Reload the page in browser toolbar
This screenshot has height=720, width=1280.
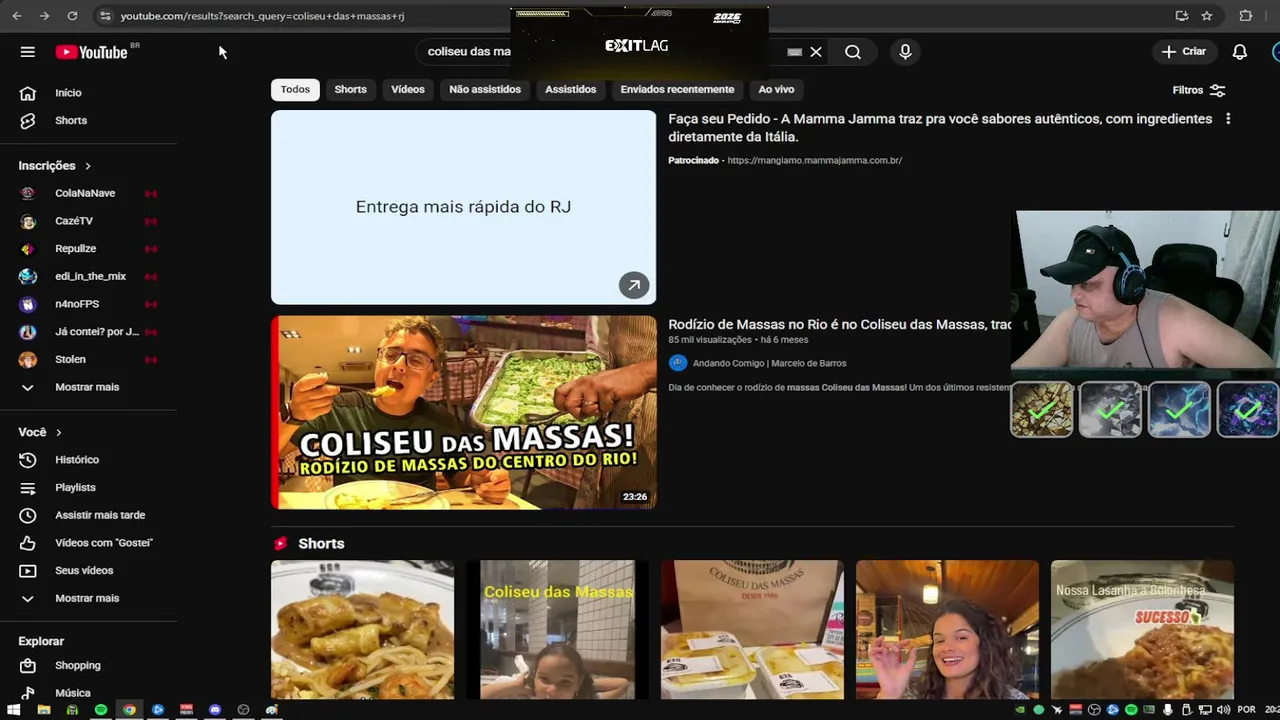point(72,16)
